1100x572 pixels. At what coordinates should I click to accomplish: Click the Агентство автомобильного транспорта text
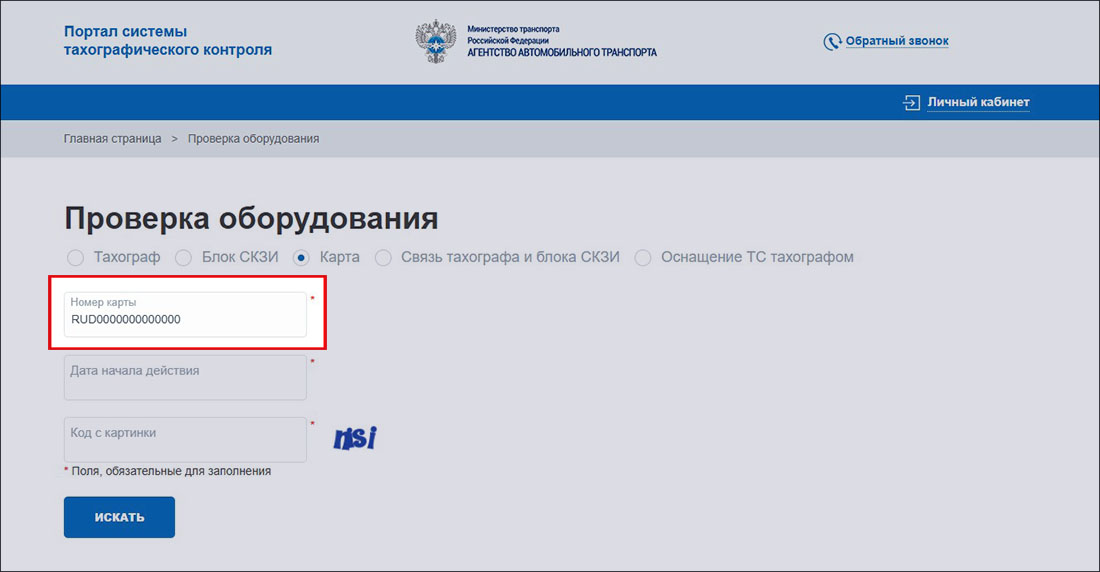[562, 53]
